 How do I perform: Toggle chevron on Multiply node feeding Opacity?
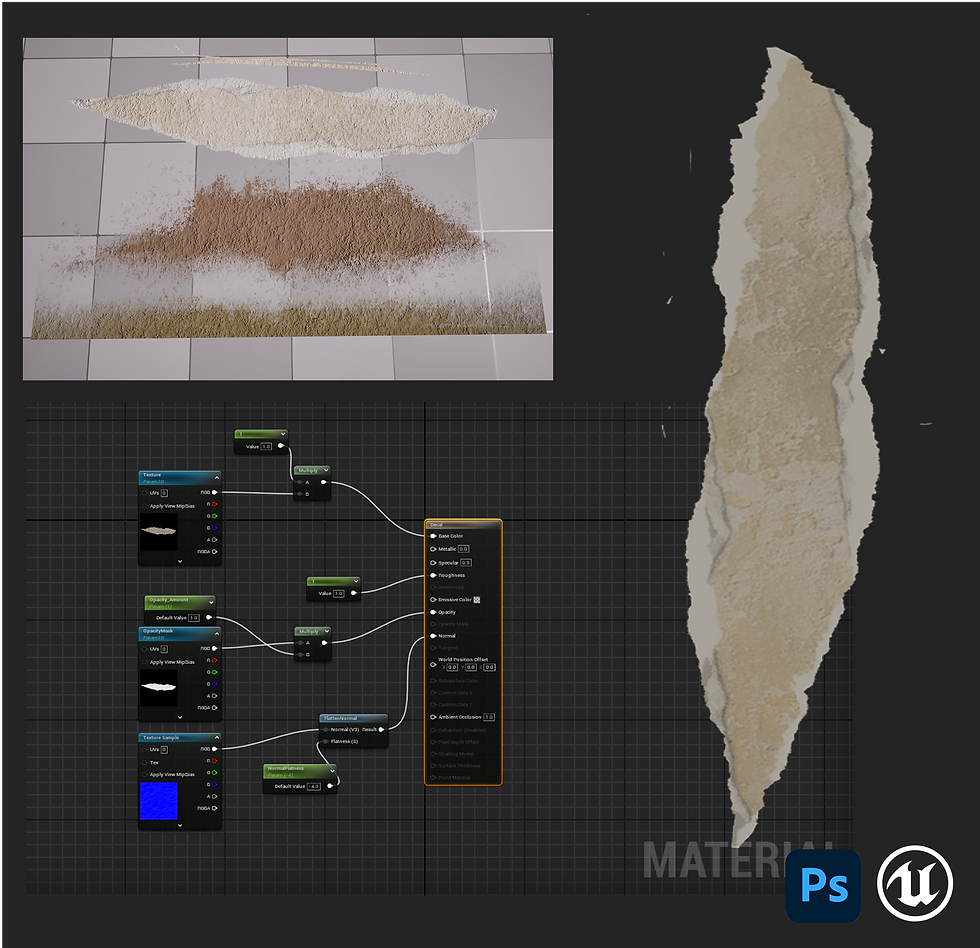tap(326, 631)
